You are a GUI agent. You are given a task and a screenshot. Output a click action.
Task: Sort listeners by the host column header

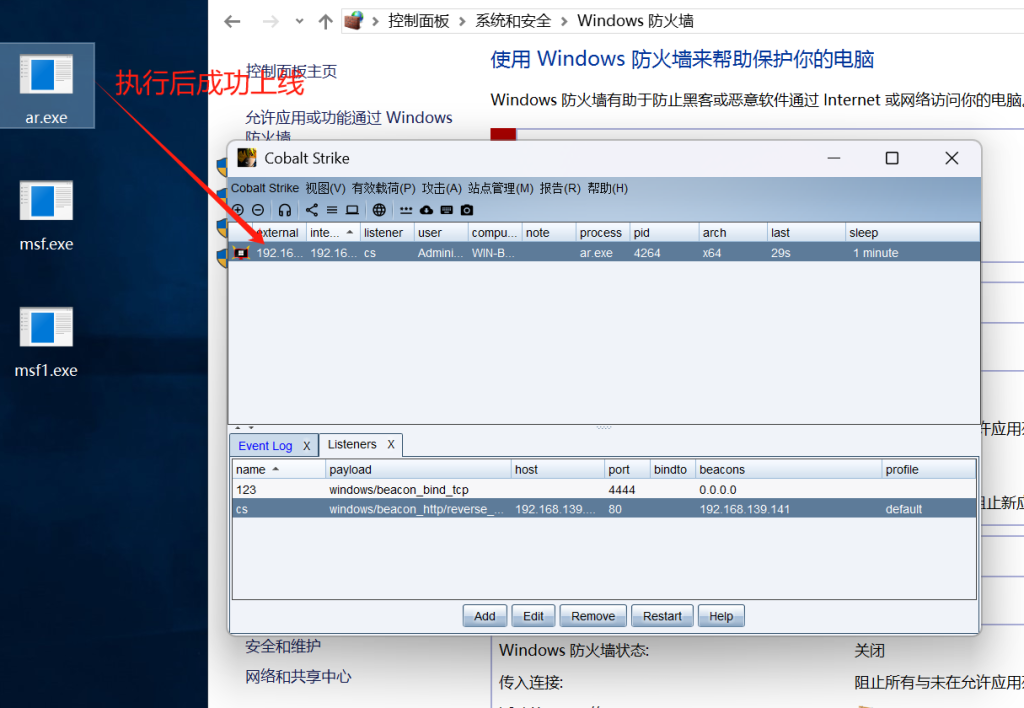[558, 470]
